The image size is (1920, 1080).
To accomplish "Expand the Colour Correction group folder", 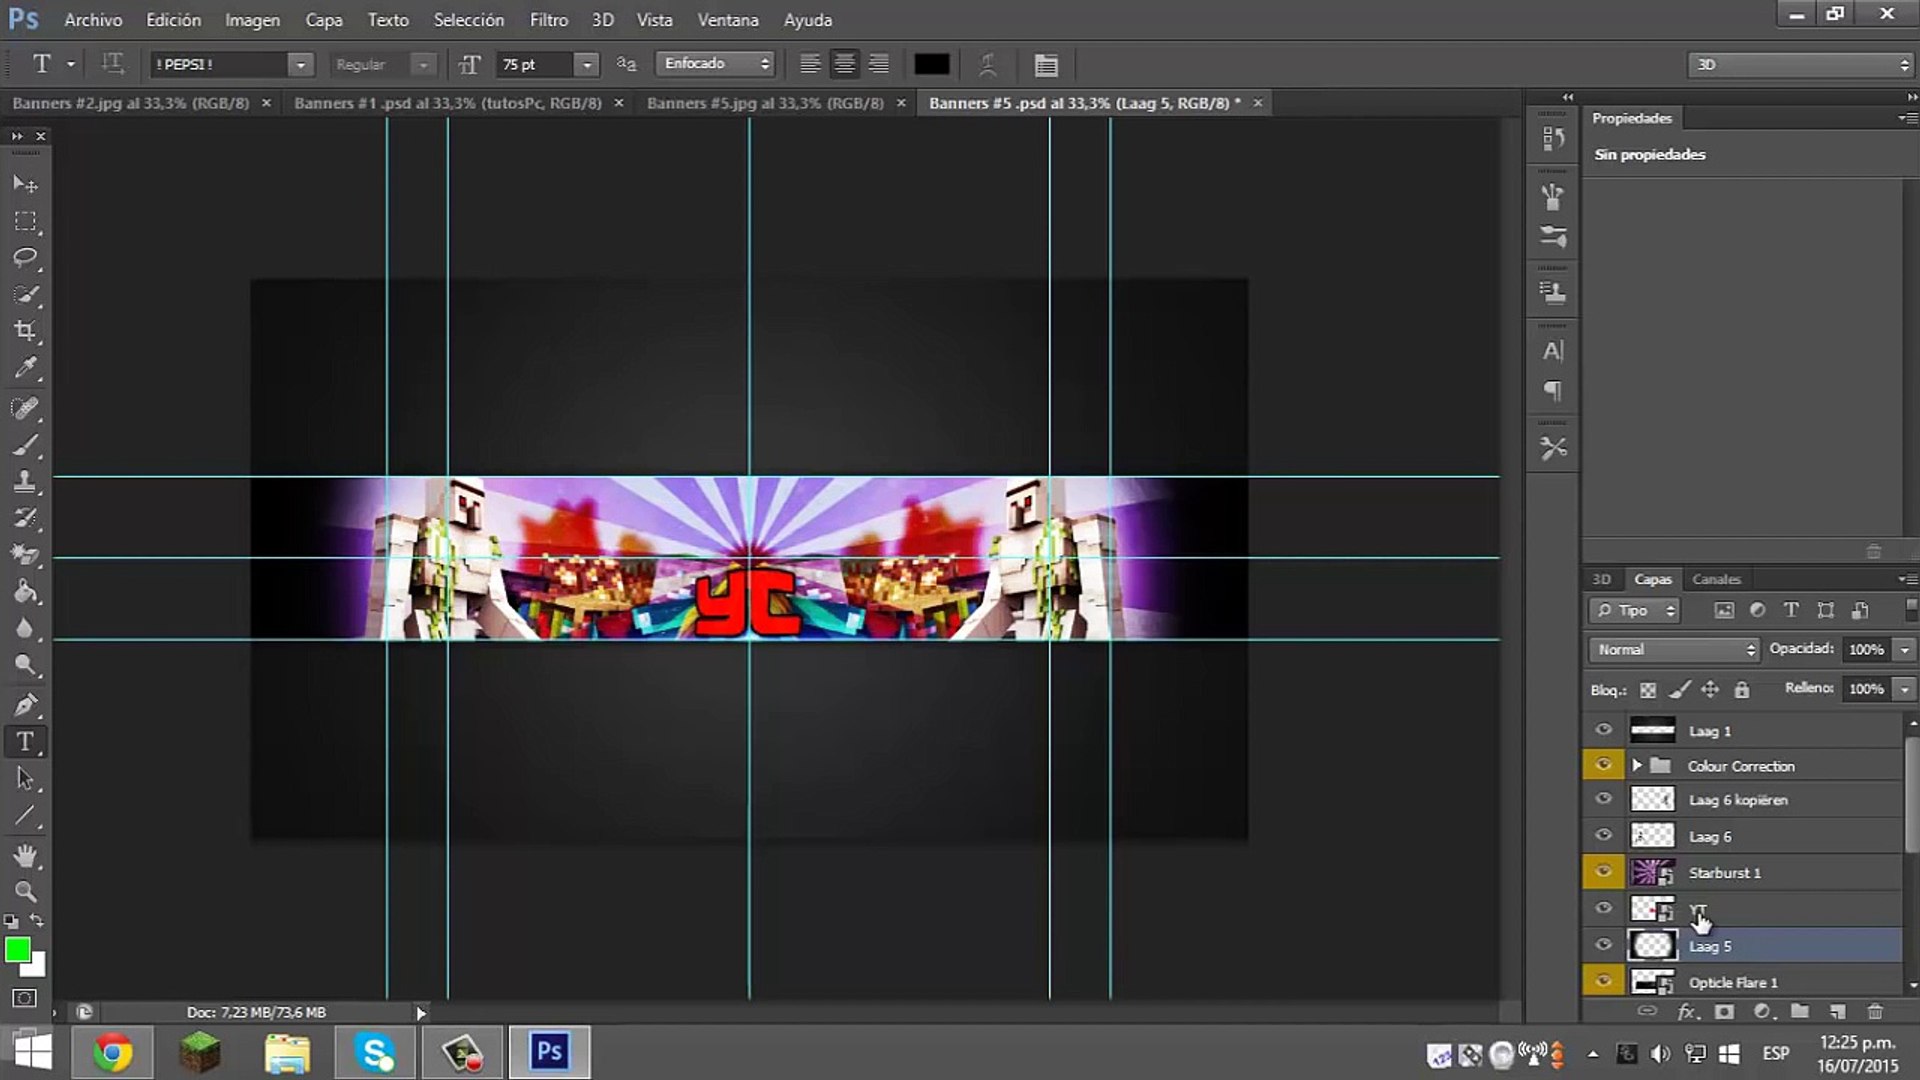I will click(1637, 765).
